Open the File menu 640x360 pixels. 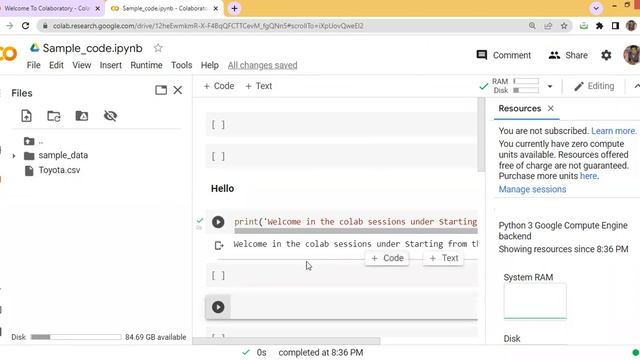pyautogui.click(x=33, y=65)
